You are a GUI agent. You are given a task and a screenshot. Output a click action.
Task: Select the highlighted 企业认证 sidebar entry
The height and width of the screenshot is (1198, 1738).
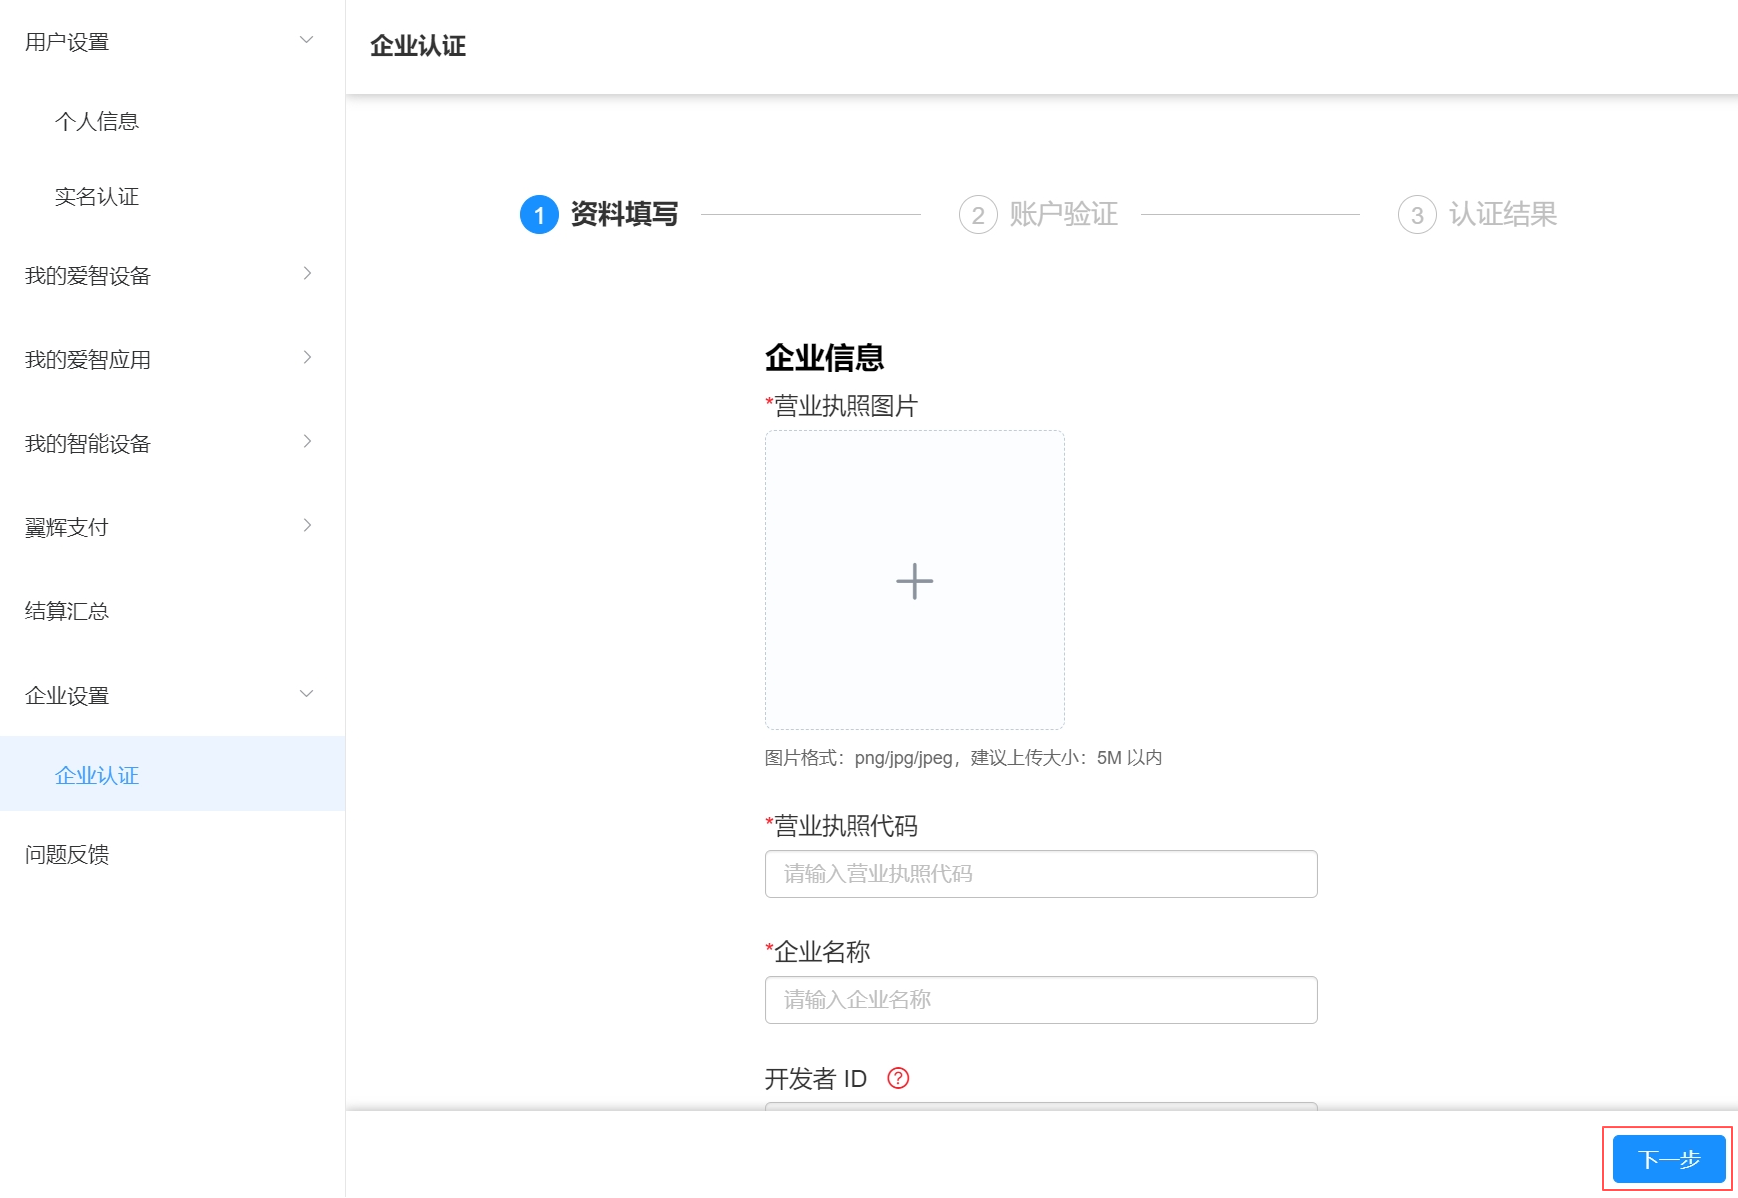96,775
